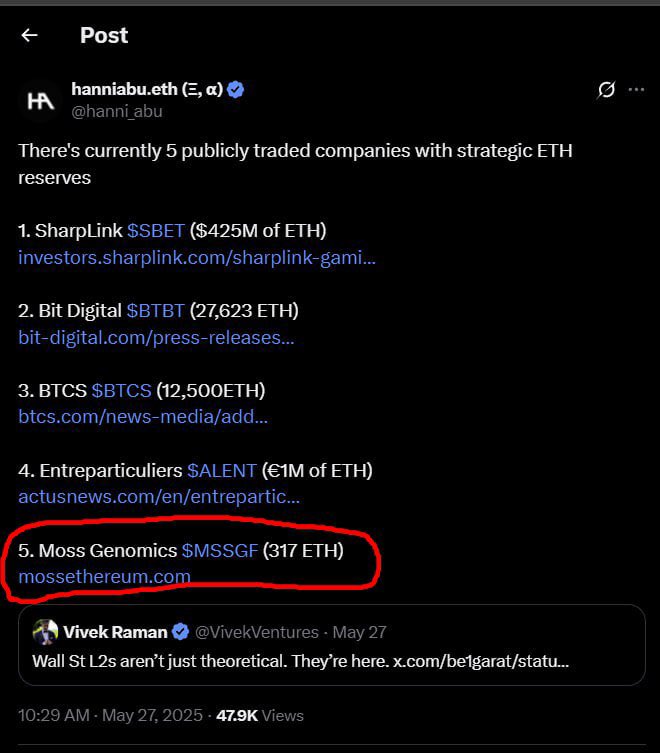
Task: Click the back arrow icon
Action: pyautogui.click(x=29, y=35)
